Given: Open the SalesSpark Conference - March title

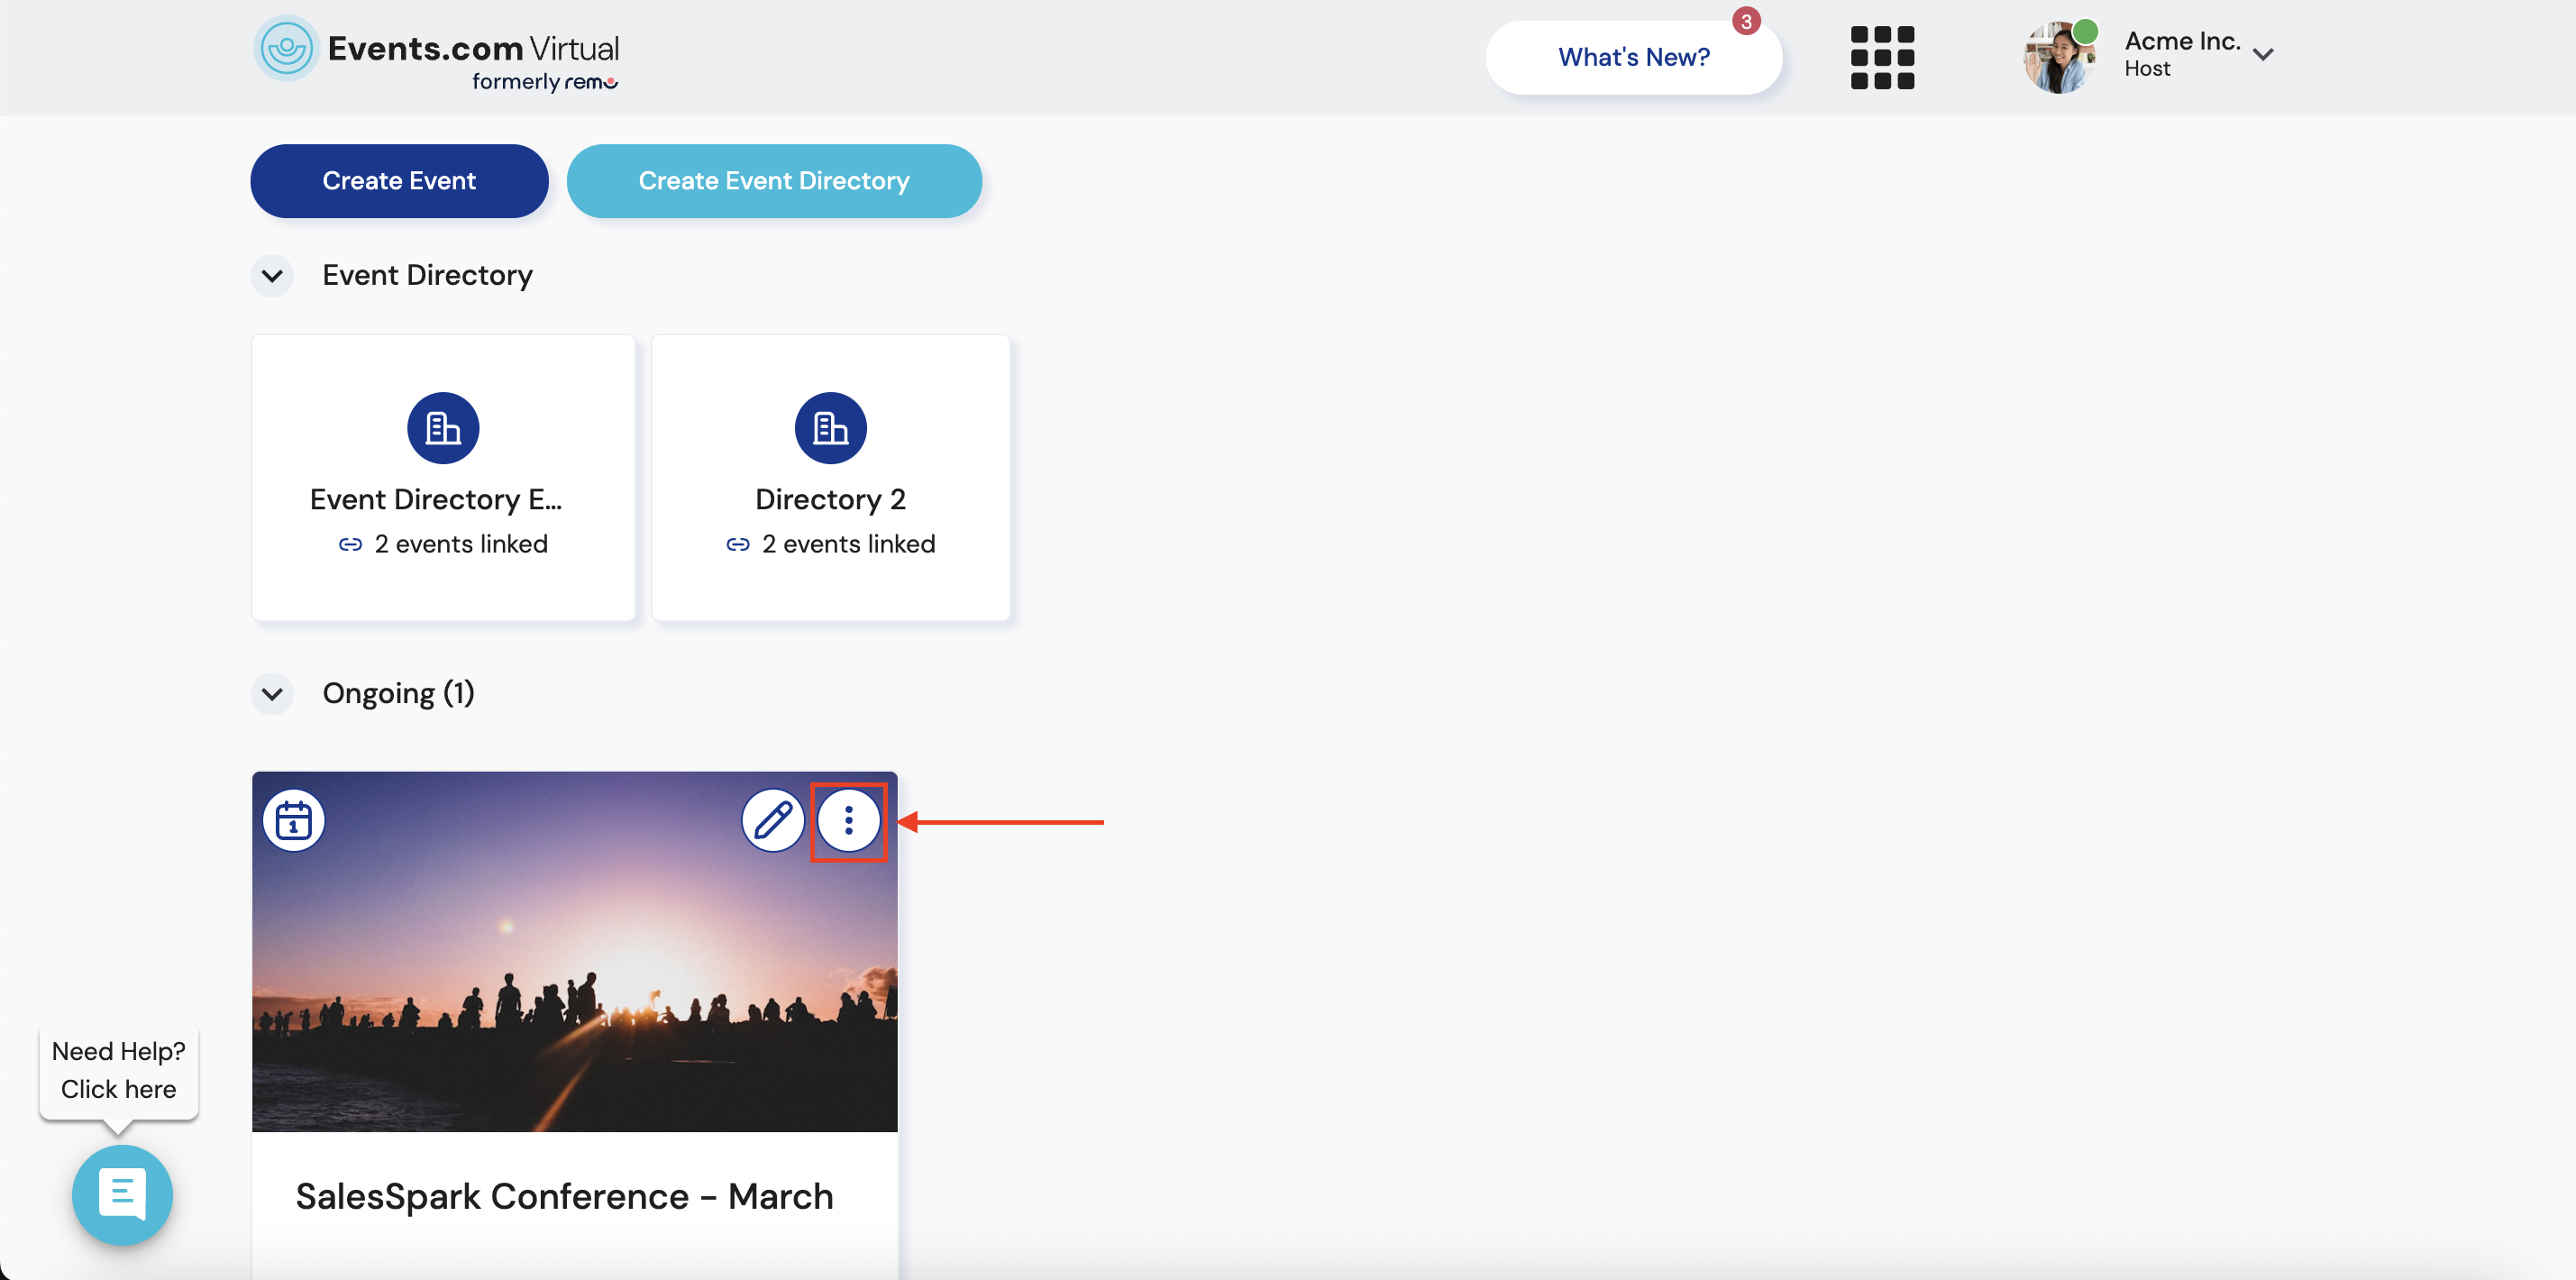Looking at the screenshot, I should [564, 1196].
